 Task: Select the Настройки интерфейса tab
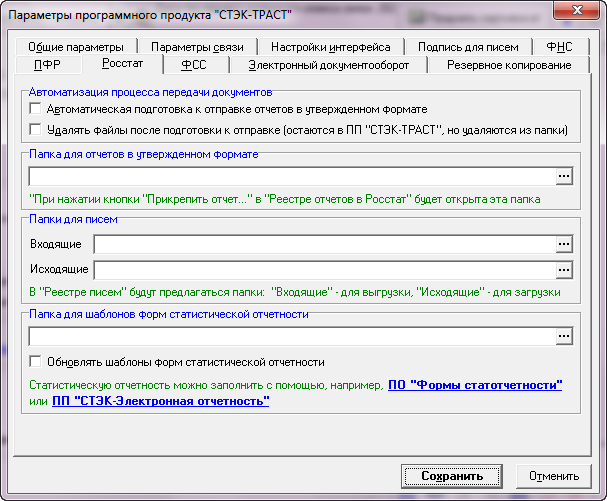pyautogui.click(x=331, y=47)
